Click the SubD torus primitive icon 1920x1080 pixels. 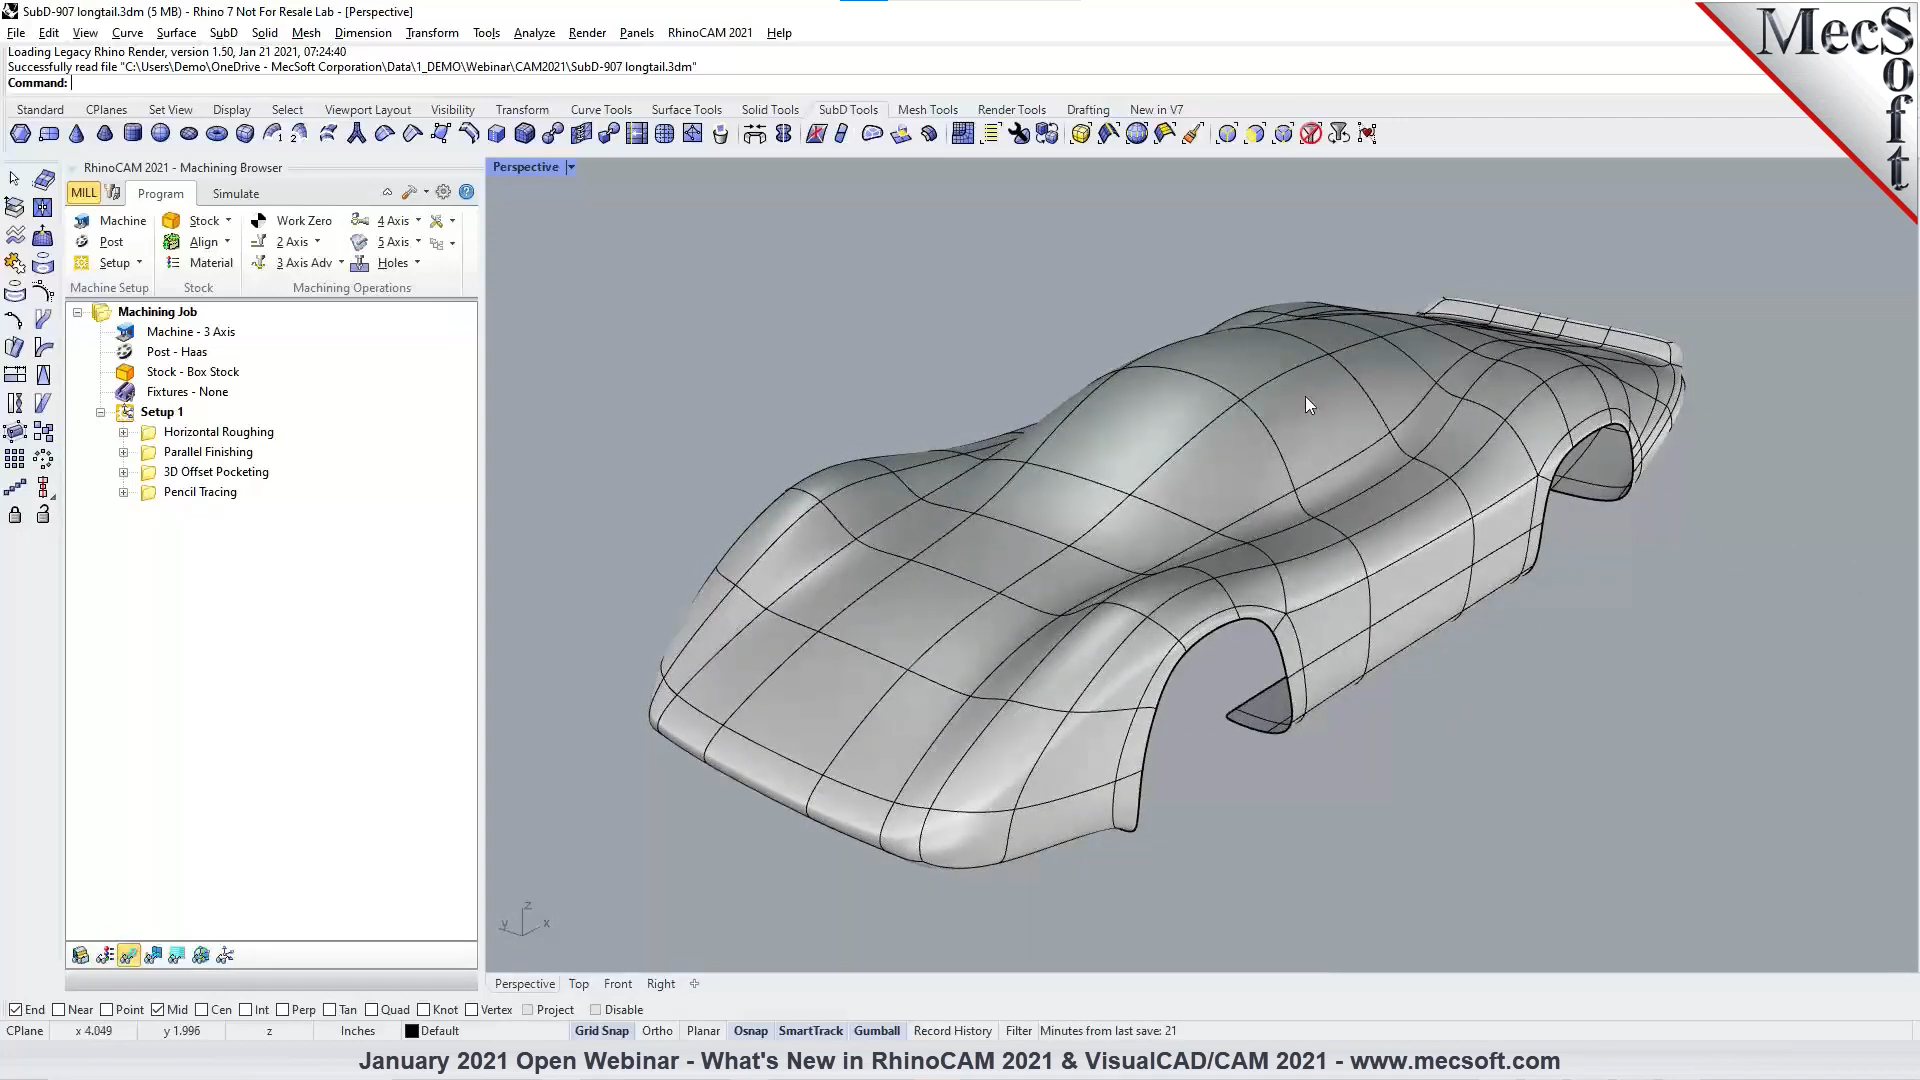[216, 134]
